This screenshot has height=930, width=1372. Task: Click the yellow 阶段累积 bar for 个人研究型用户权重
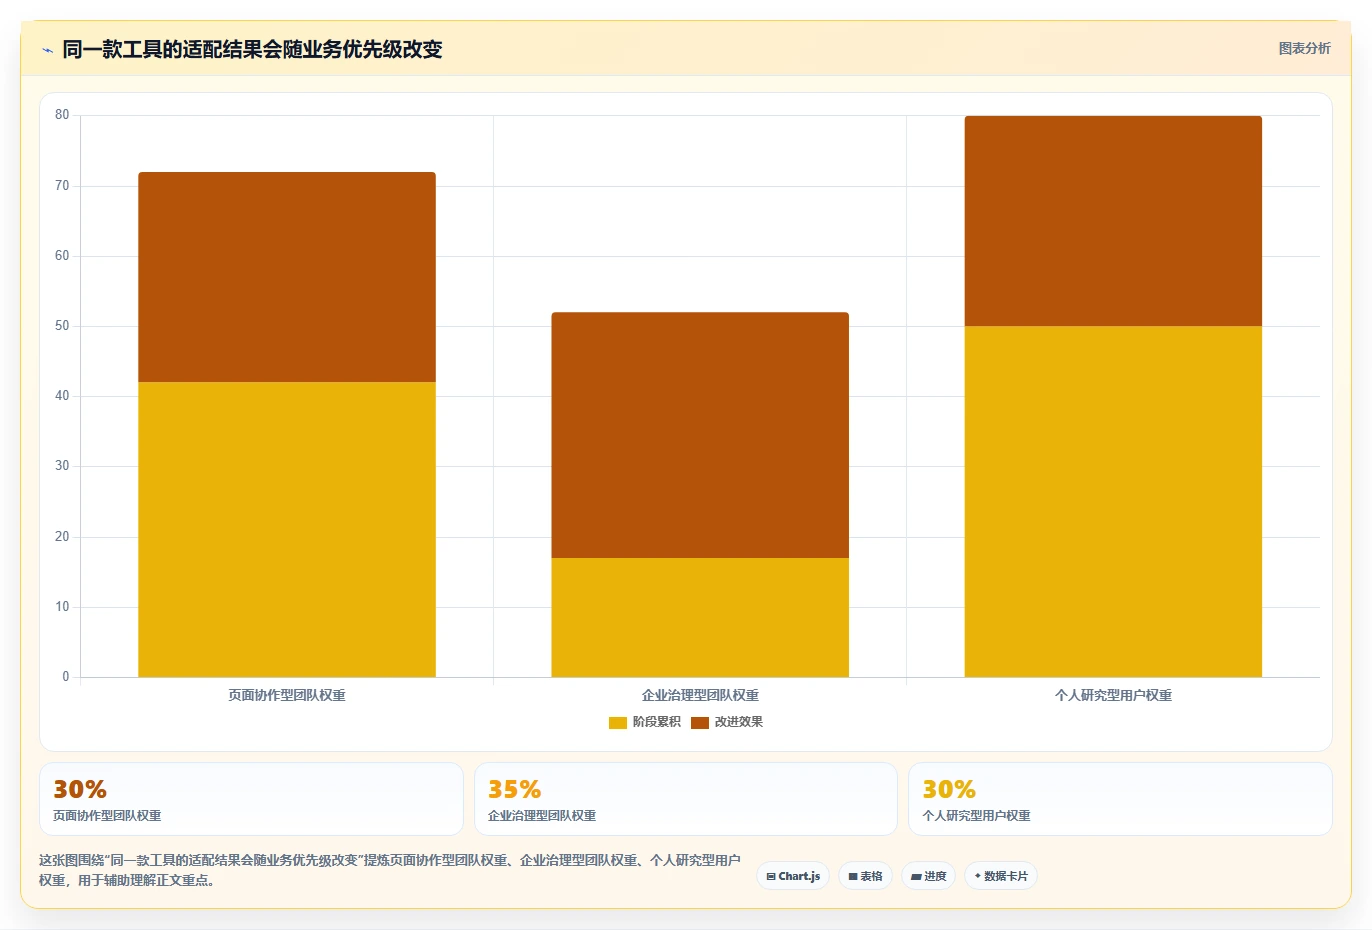click(1113, 501)
